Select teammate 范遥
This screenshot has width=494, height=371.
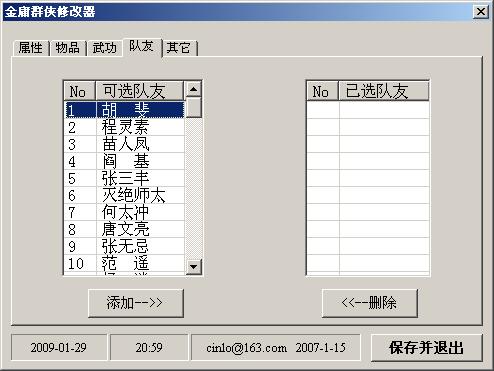coord(124,263)
